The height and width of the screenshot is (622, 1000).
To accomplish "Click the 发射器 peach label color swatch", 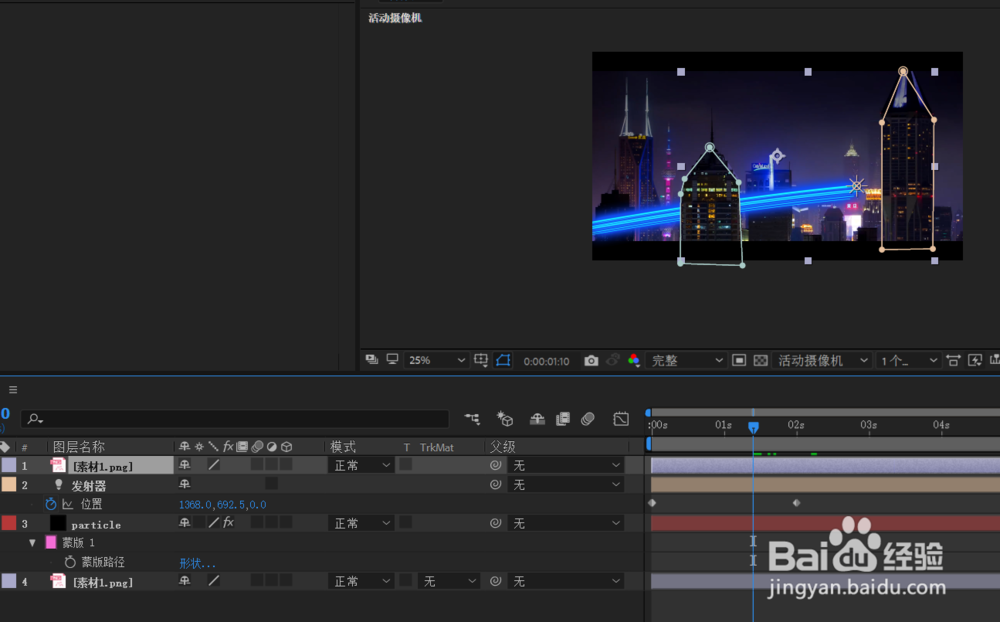I will 9,484.
